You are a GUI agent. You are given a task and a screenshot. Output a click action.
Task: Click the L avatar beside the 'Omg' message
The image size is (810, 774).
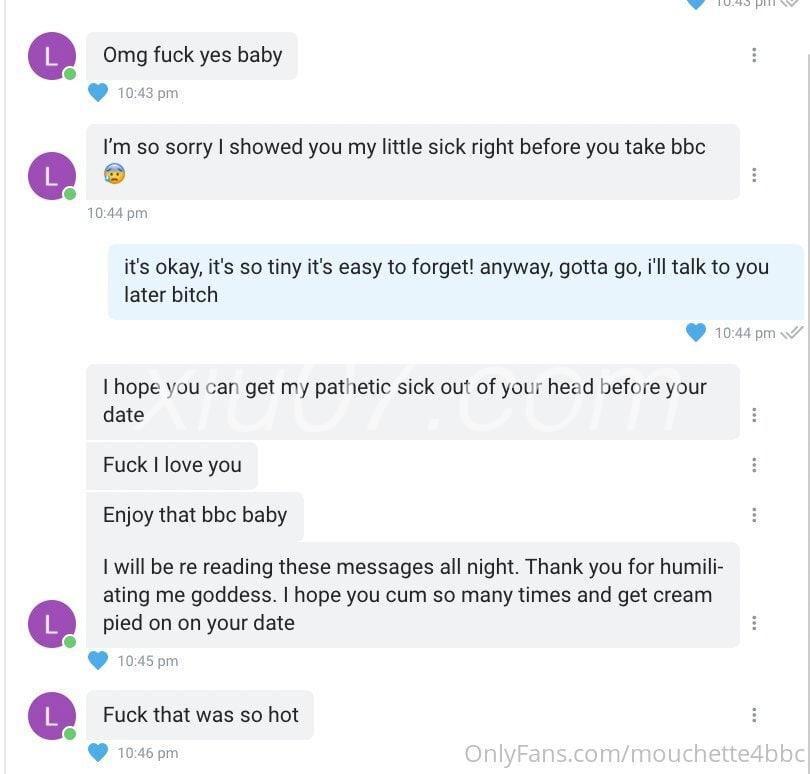click(52, 56)
